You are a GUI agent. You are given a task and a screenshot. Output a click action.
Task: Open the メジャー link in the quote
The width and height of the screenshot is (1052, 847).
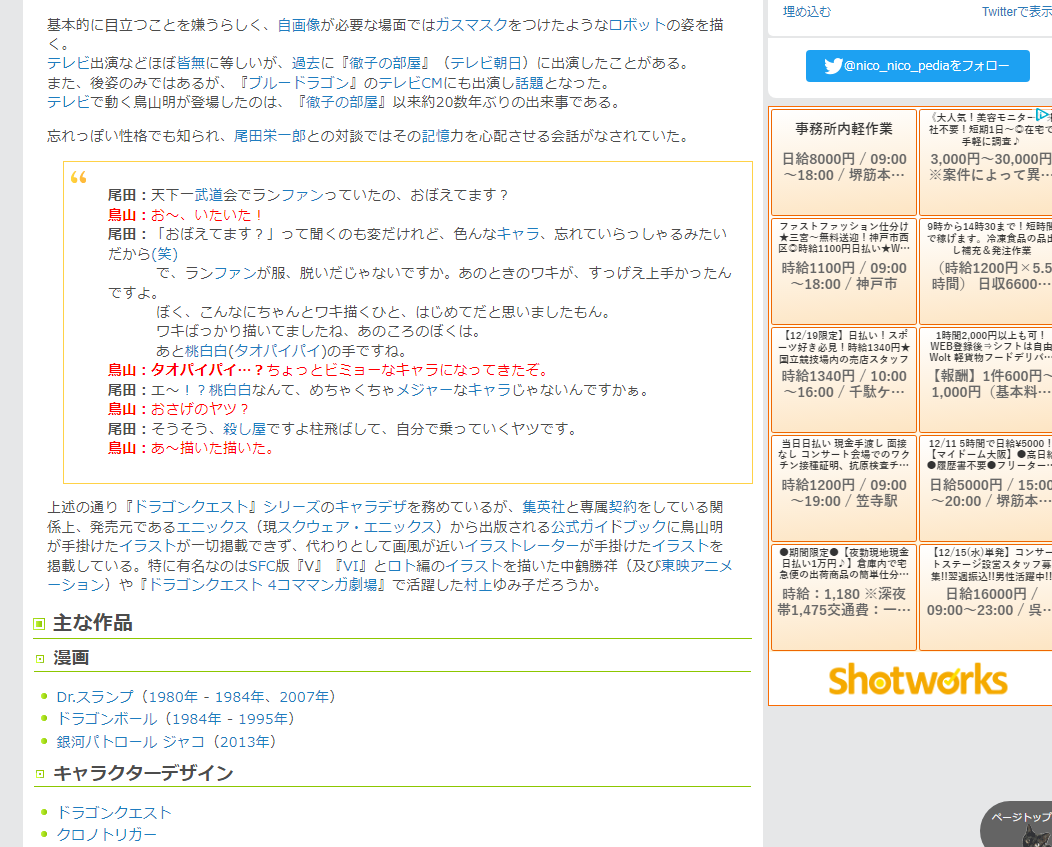pyautogui.click(x=425, y=390)
